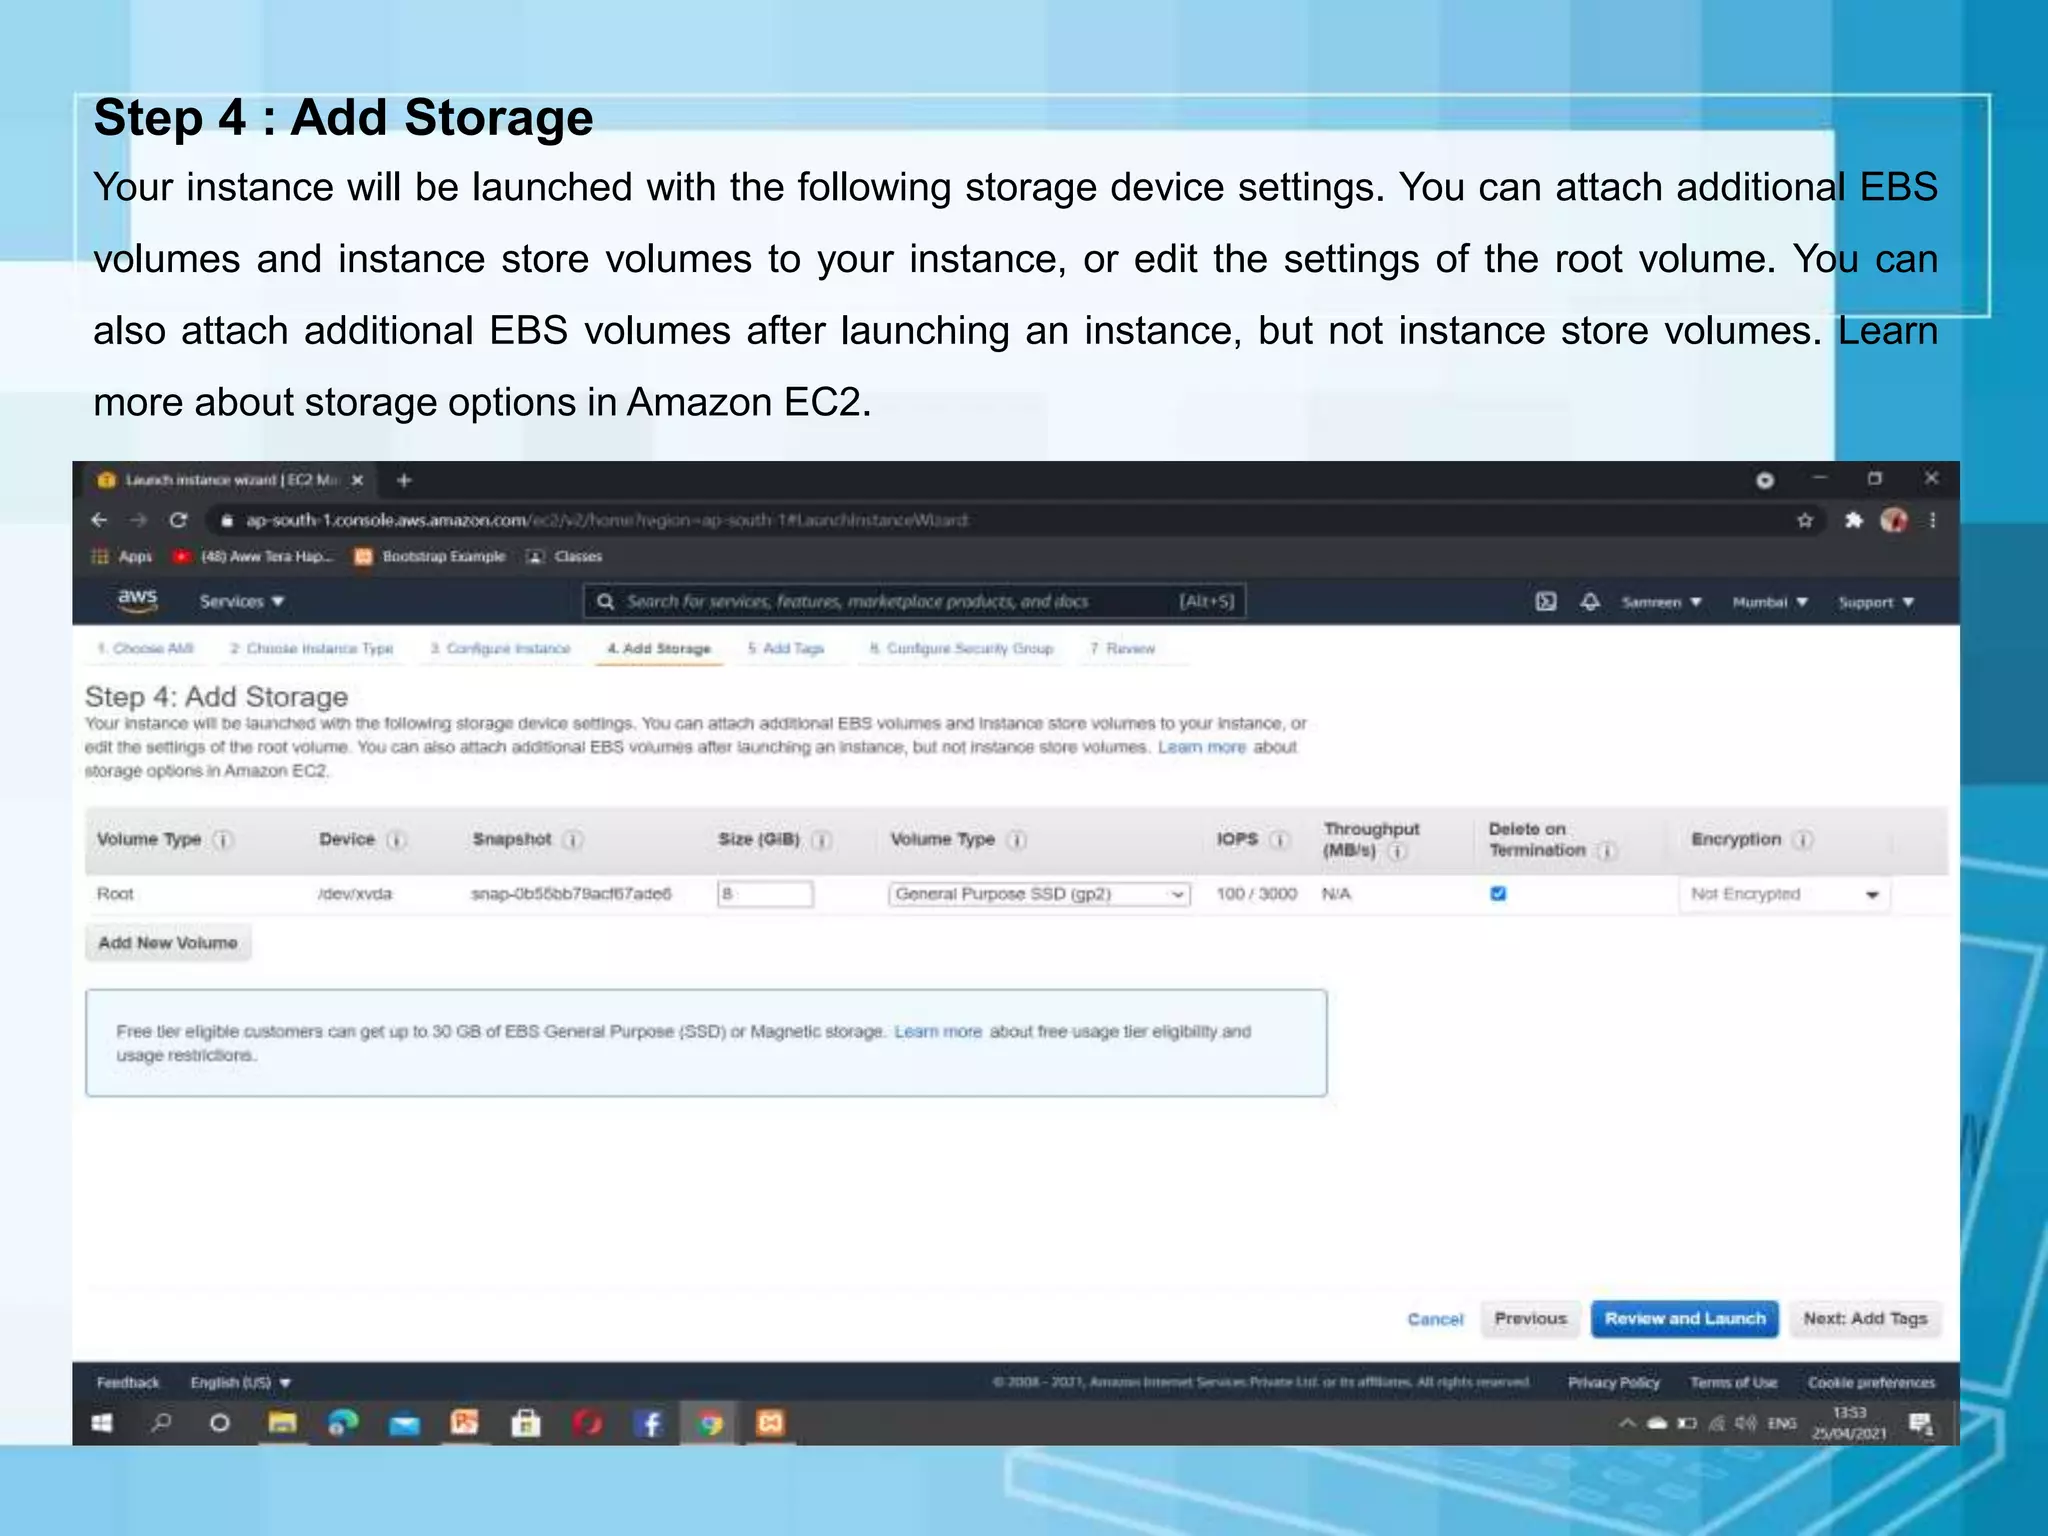
Task: Open the Windows Start menu
Action: pyautogui.click(x=102, y=1422)
